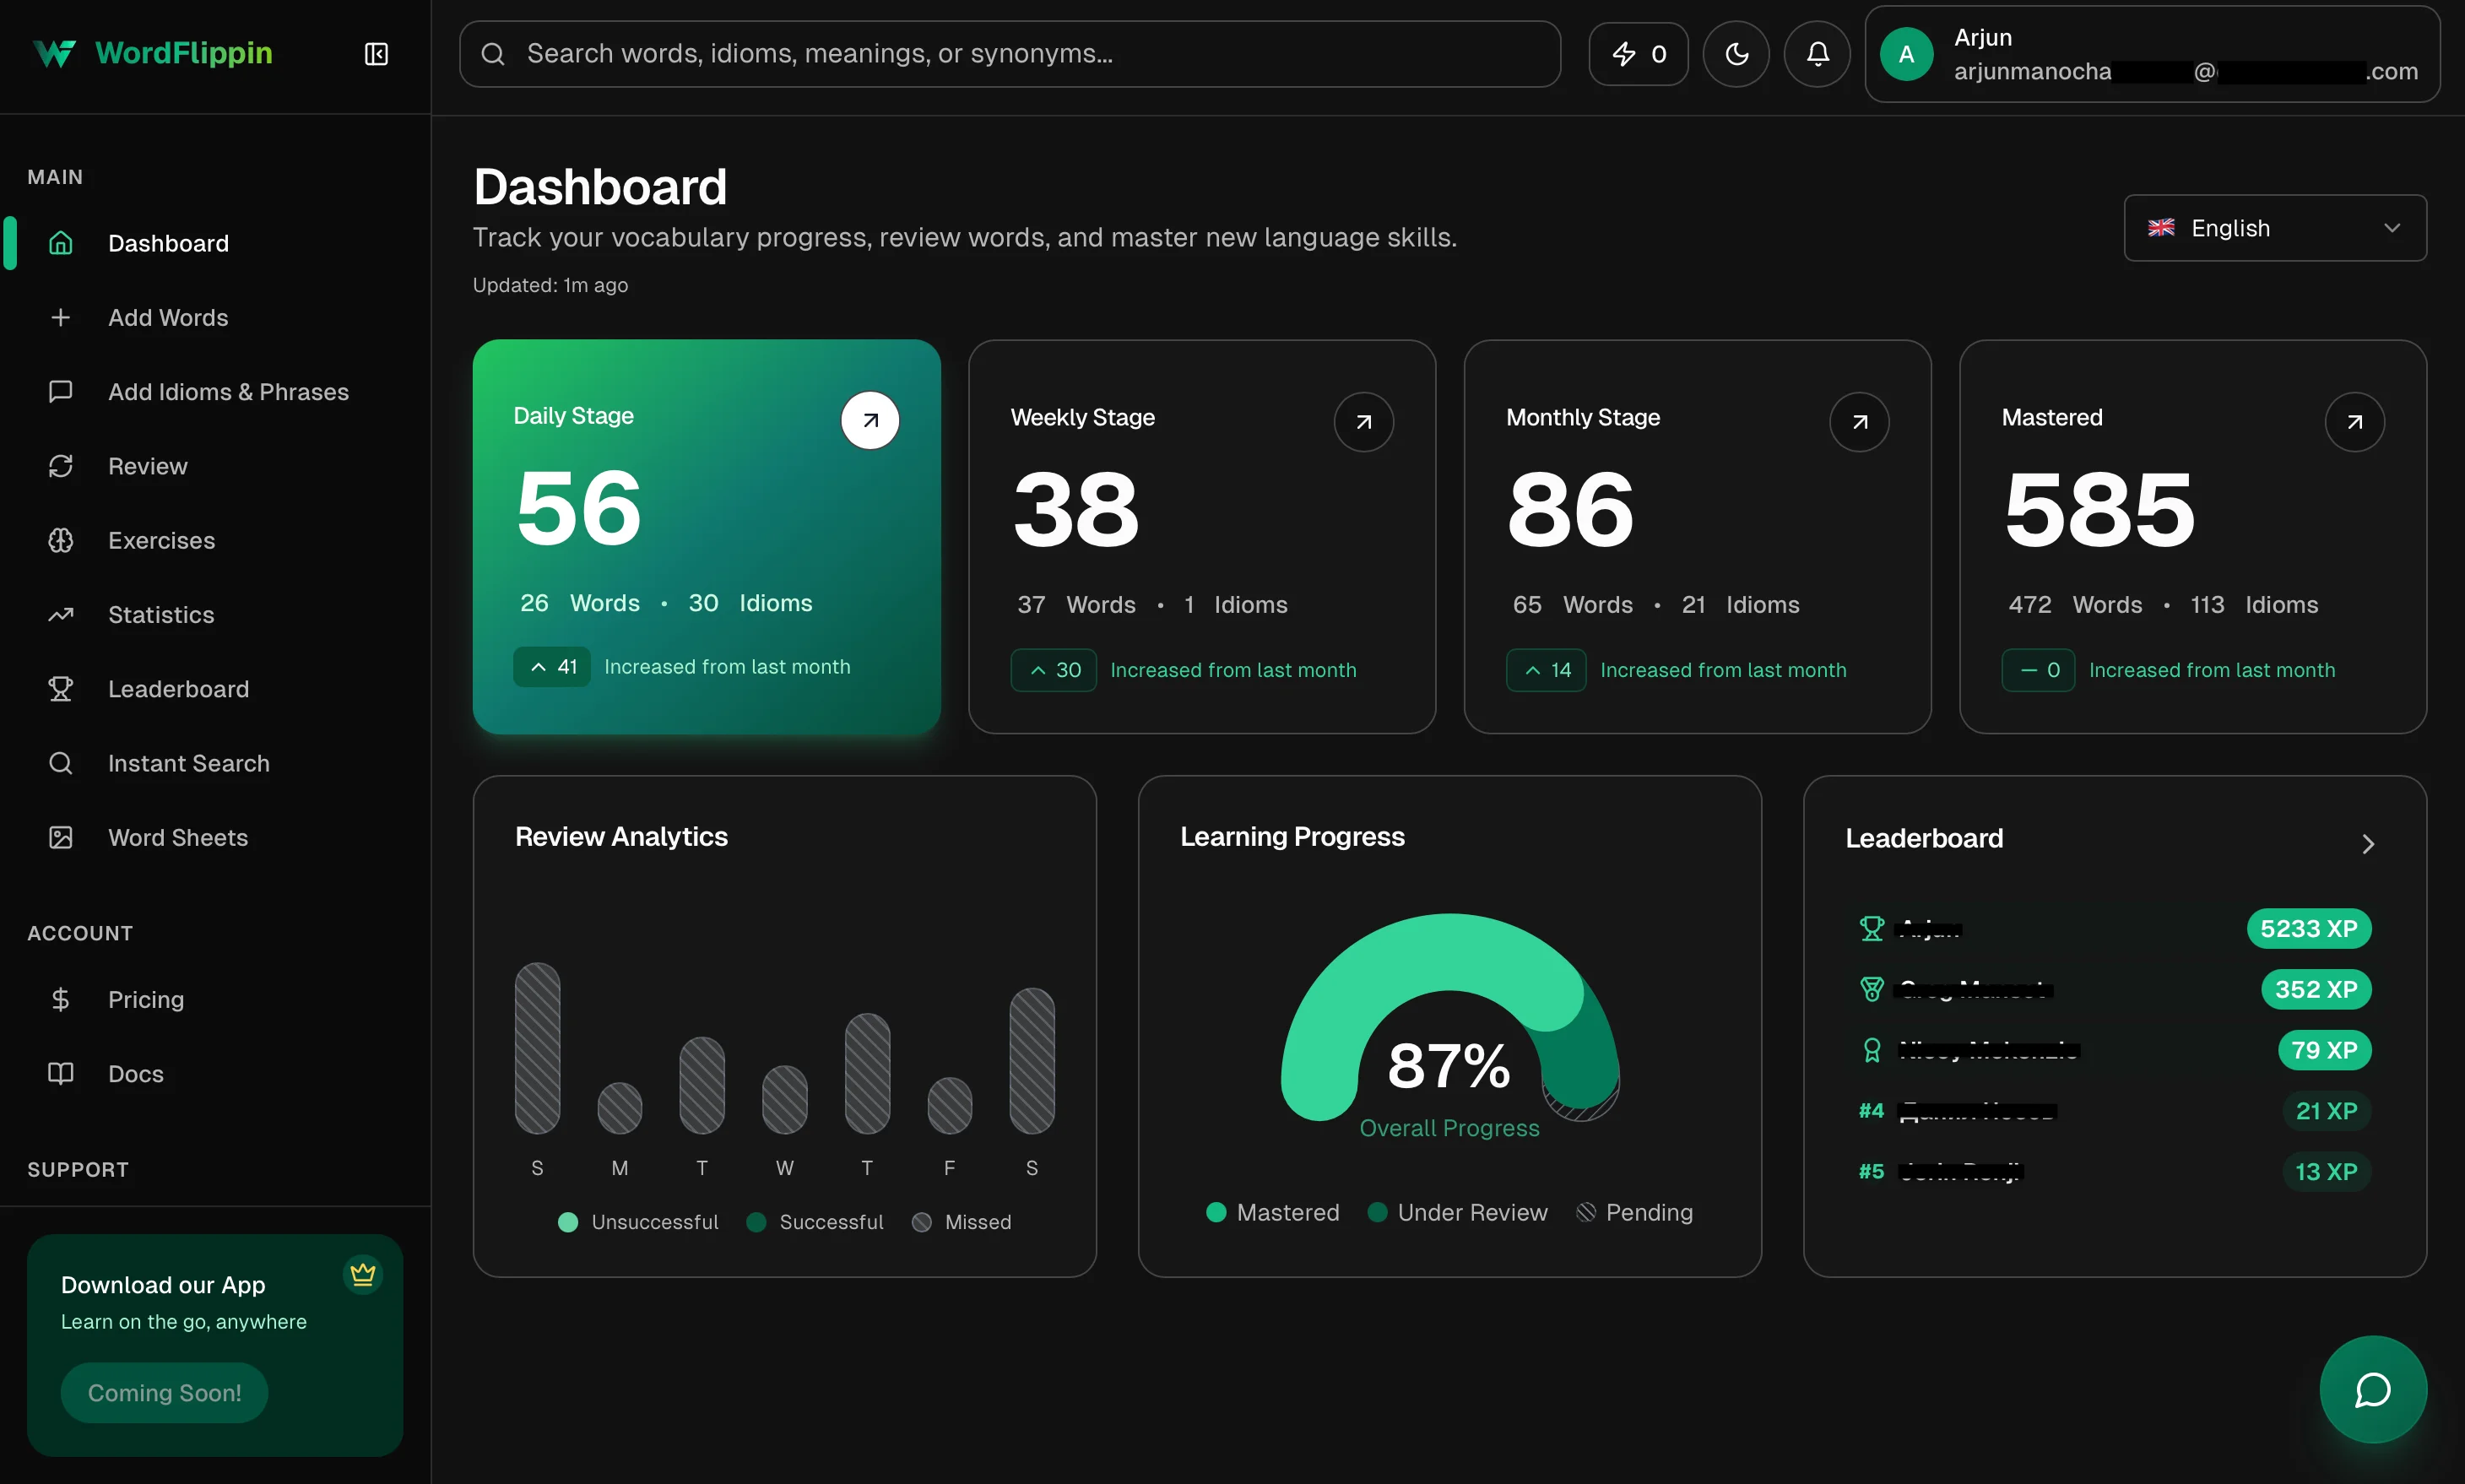Open the chat support bubble

pos(2372,1389)
